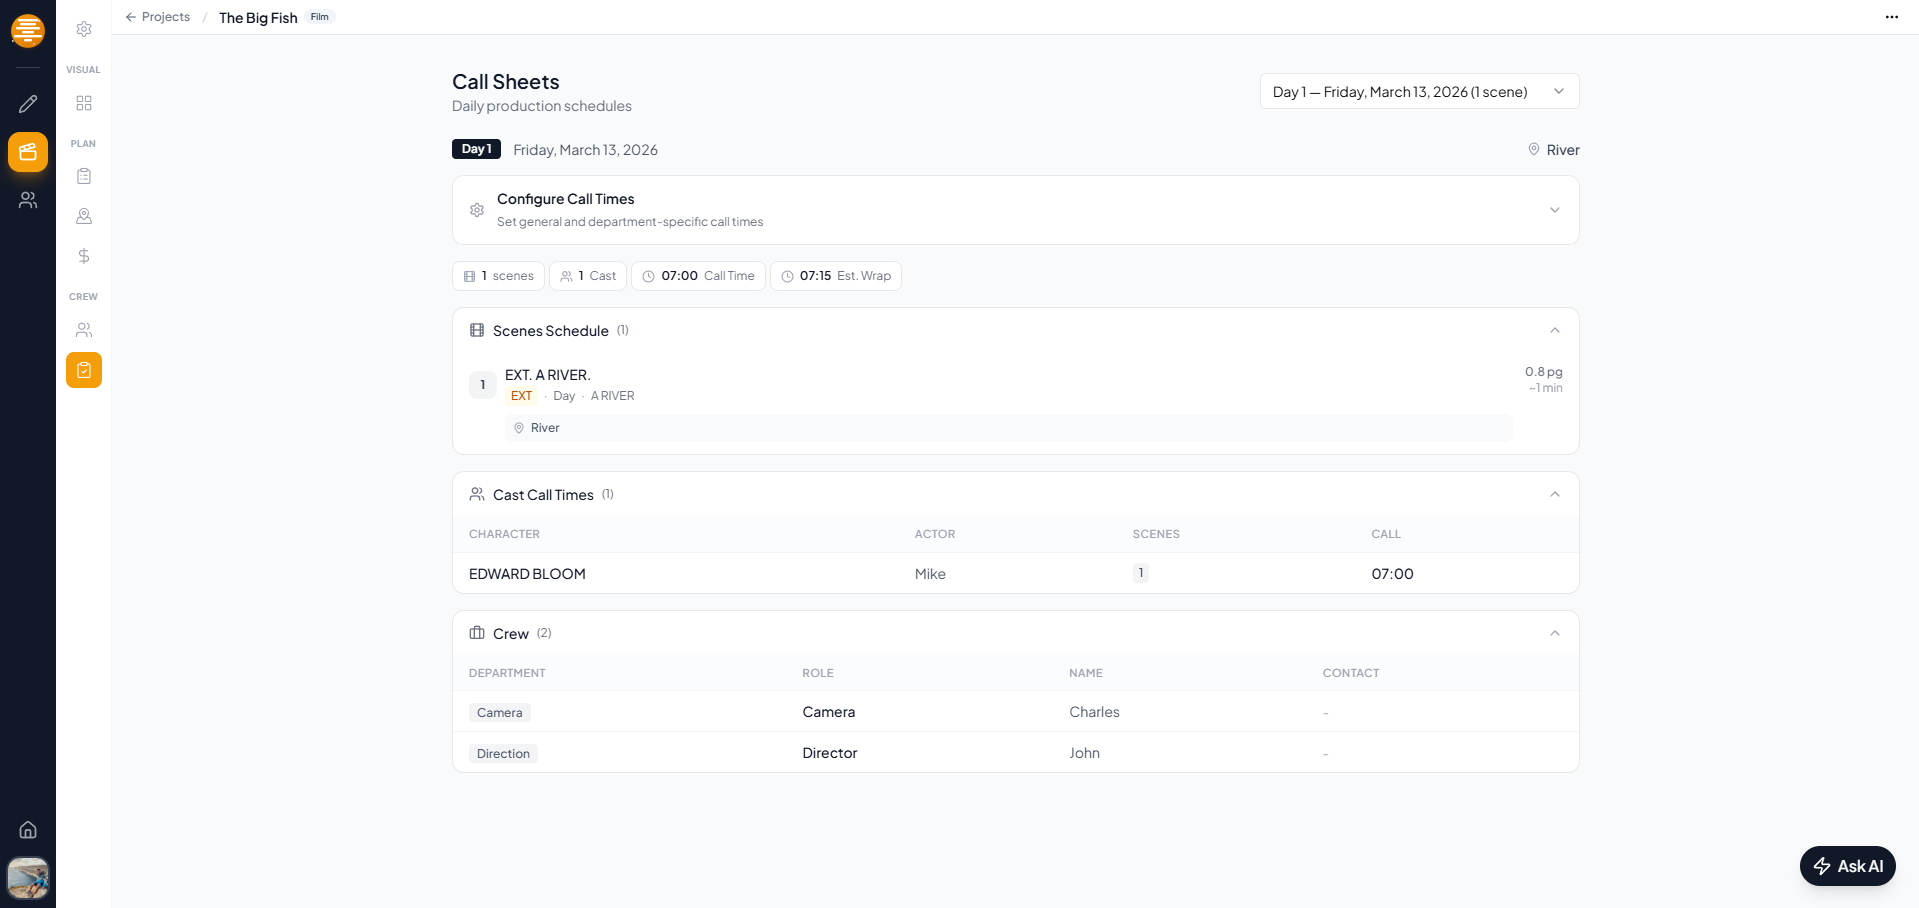Collapse the Cast Call Times section
The height and width of the screenshot is (908, 1919).
(x=1554, y=495)
